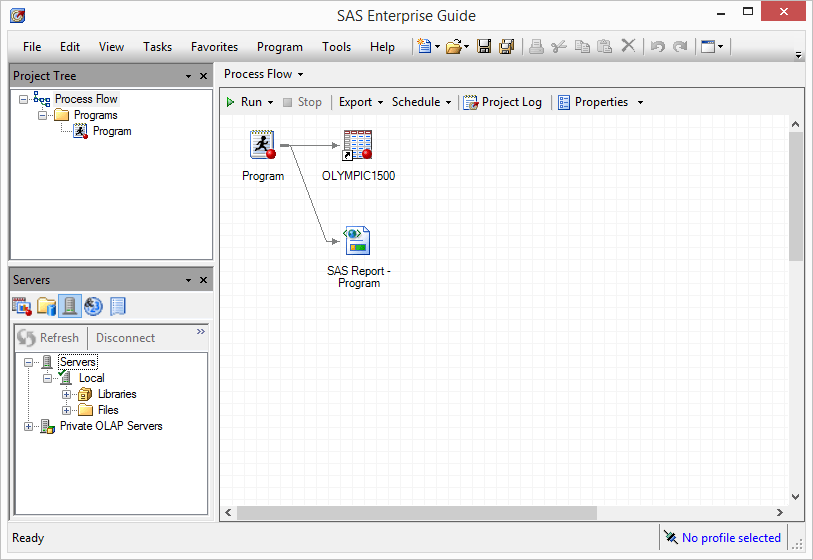Open the File menu
The height and width of the screenshot is (560, 813).
(32, 47)
